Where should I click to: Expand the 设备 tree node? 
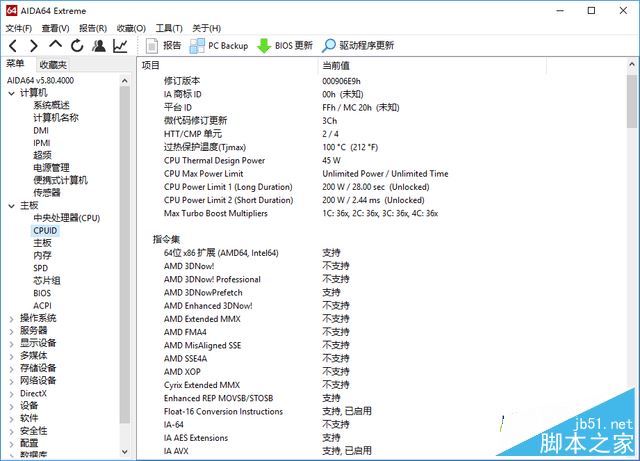point(11,406)
